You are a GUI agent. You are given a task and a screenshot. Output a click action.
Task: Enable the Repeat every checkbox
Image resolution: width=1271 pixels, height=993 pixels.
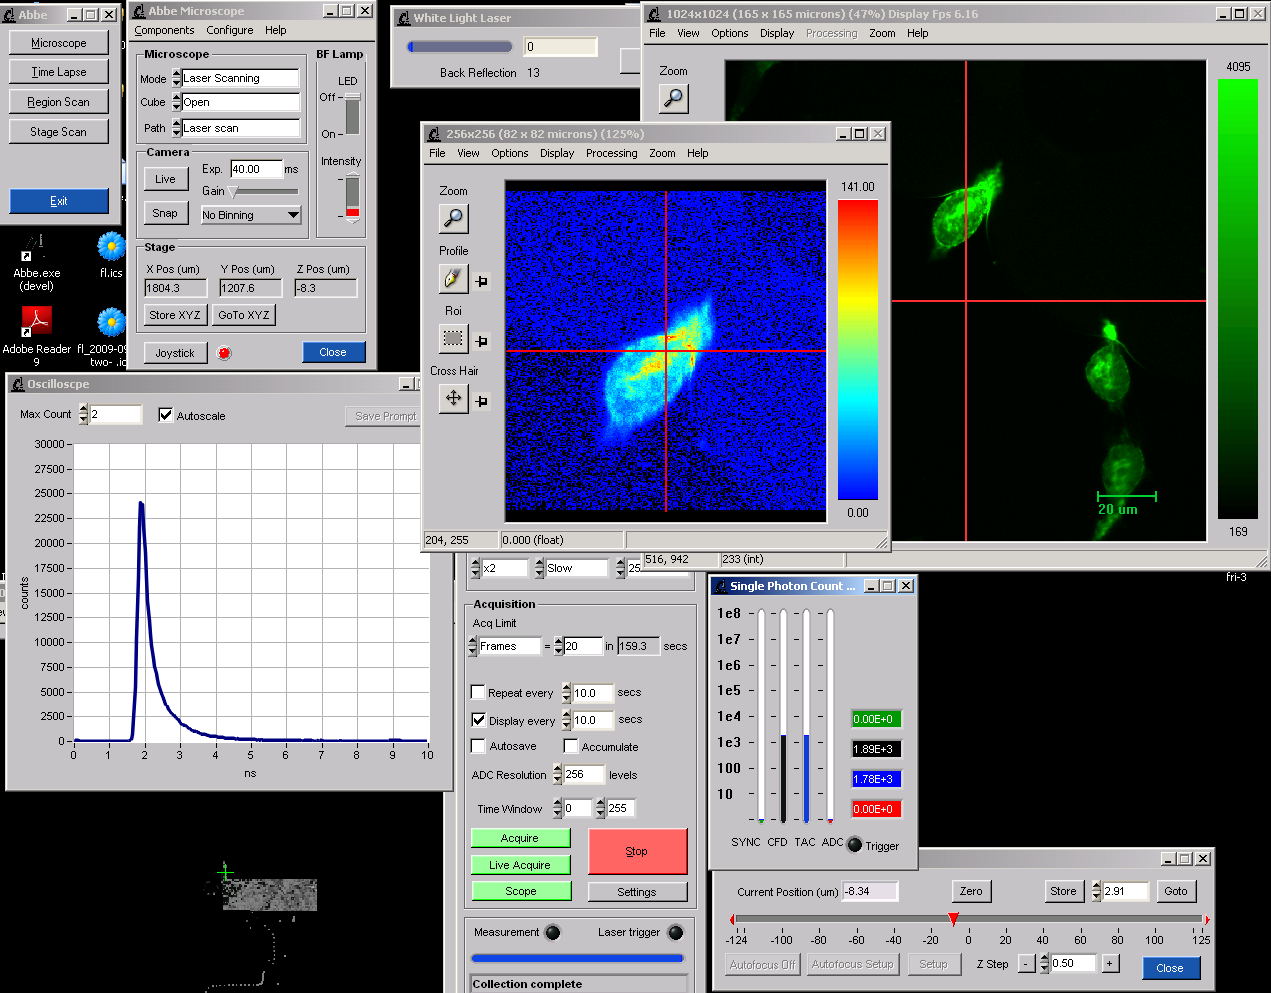click(478, 692)
